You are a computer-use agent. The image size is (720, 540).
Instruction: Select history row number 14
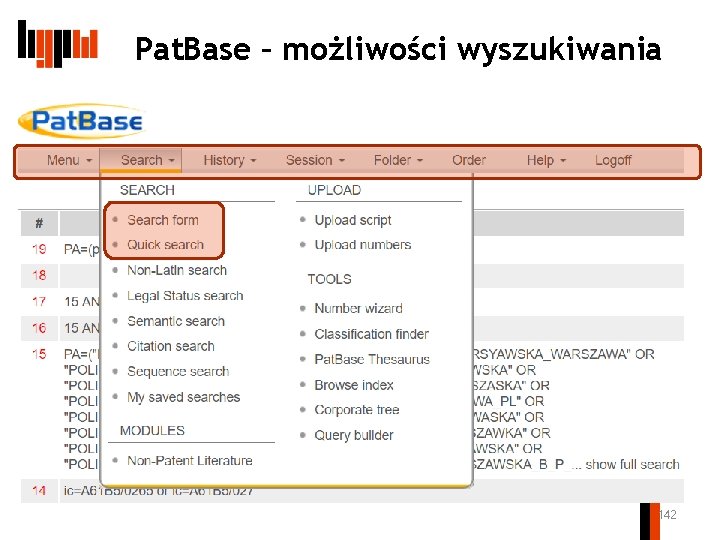coord(39,490)
